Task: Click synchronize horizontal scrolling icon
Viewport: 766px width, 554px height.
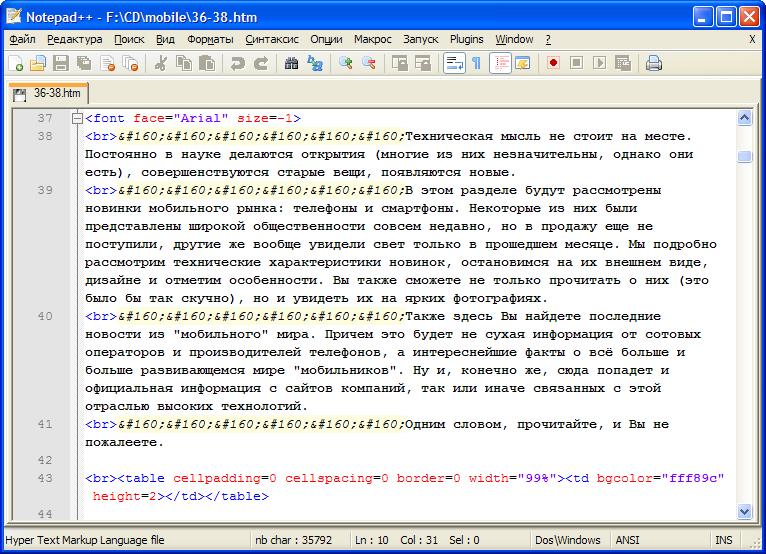Action: [423, 64]
